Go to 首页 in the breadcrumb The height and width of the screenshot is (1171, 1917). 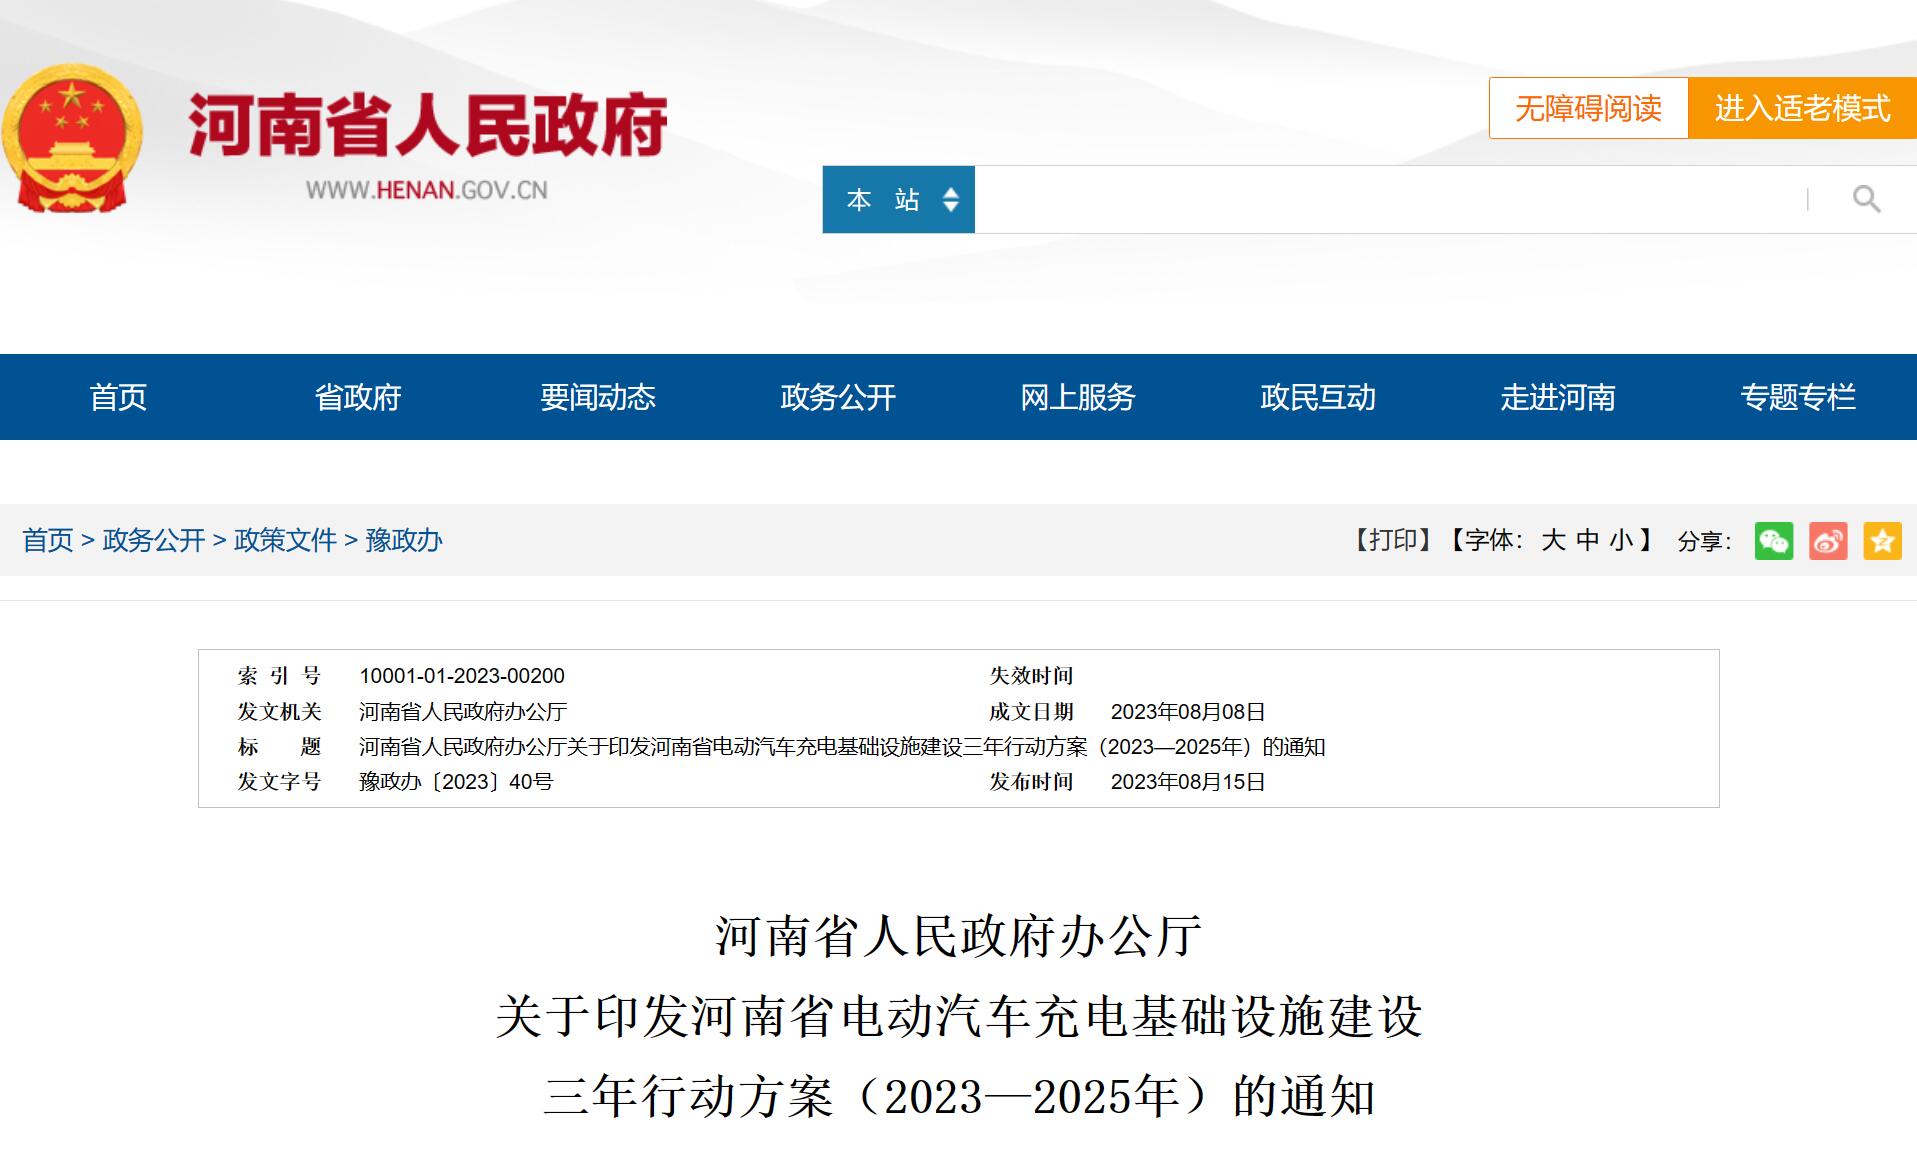pyautogui.click(x=48, y=540)
